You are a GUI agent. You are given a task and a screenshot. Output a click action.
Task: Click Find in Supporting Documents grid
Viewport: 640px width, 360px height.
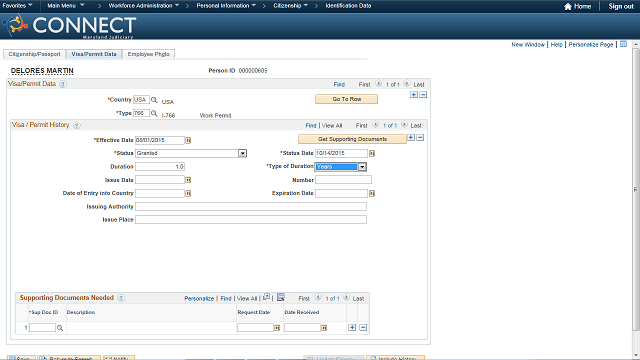226,298
